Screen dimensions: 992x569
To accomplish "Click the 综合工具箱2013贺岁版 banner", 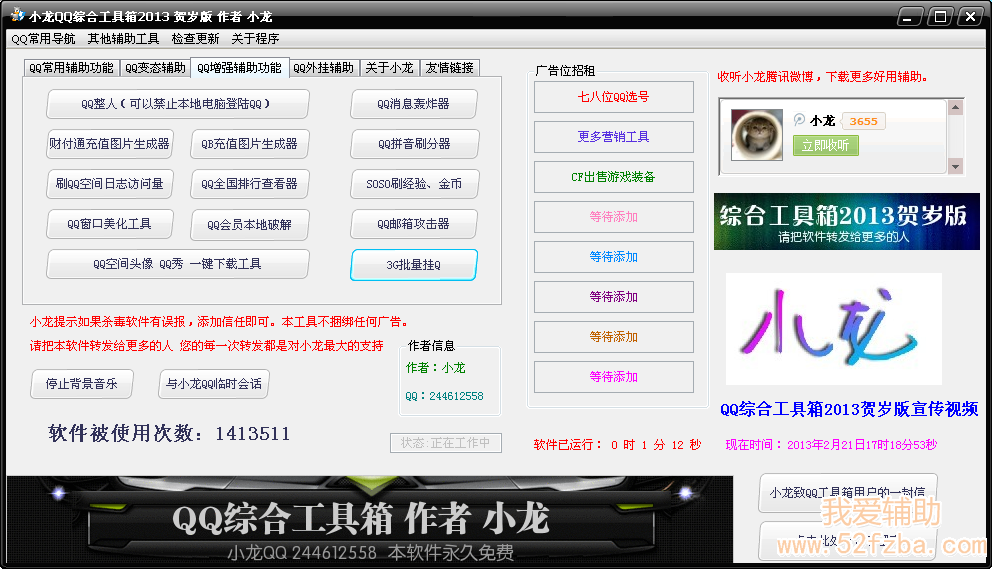I will coord(846,222).
